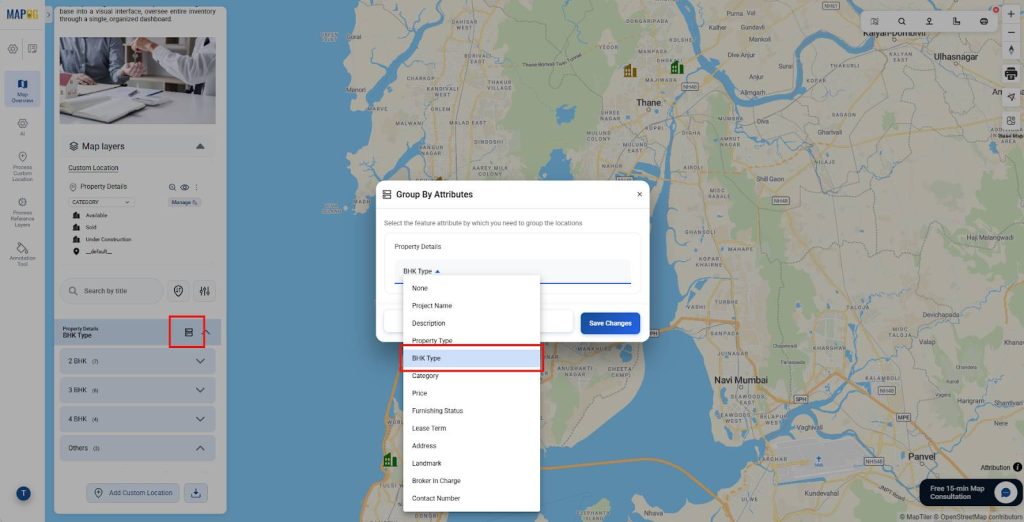1024x522 pixels.
Task: Open the AI sidebar tool
Action: click(x=22, y=127)
